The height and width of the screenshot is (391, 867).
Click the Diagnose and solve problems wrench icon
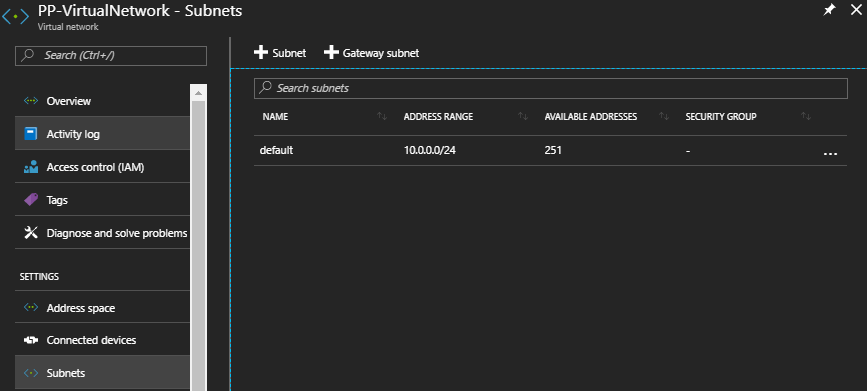[30, 233]
